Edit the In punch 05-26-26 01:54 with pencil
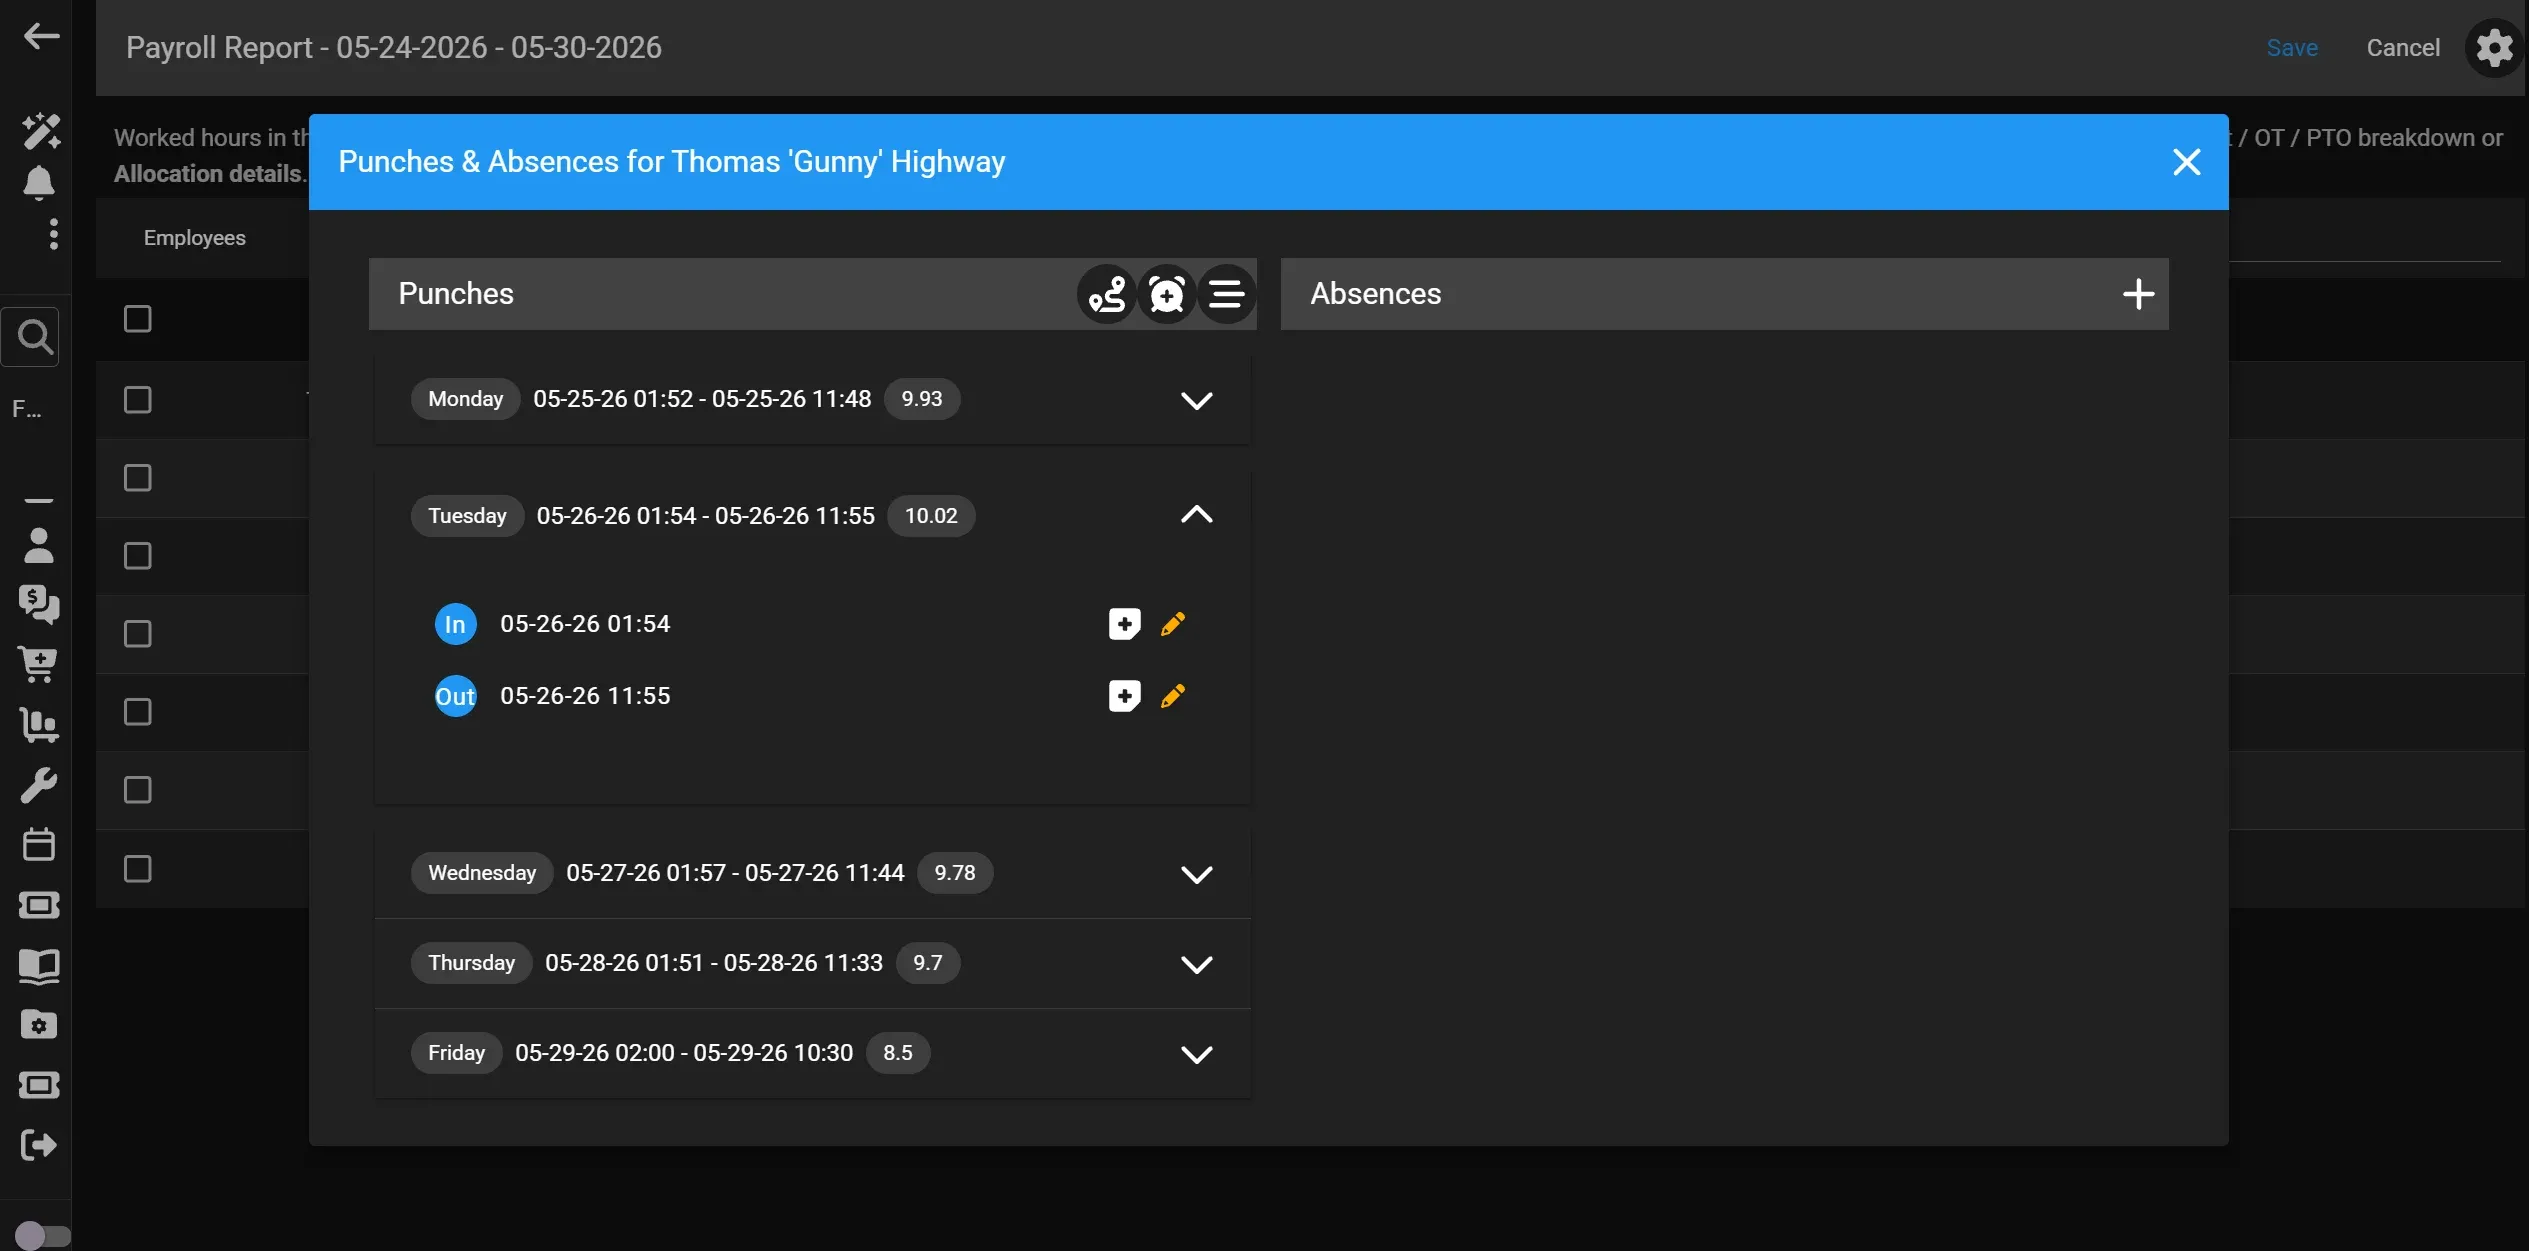Image resolution: width=2529 pixels, height=1251 pixels. pyautogui.click(x=1173, y=624)
